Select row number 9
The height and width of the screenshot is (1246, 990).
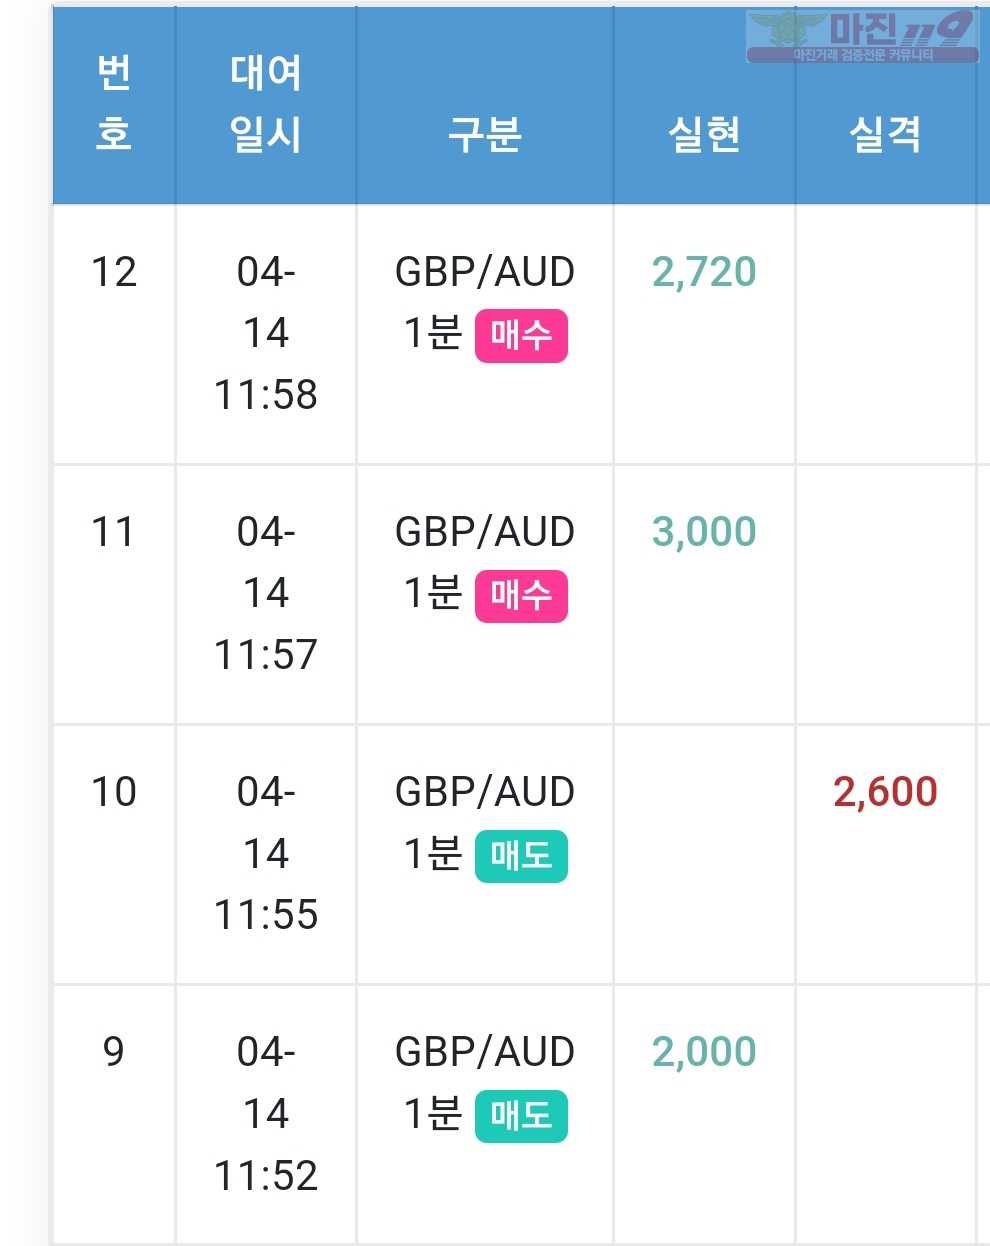pyautogui.click(x=114, y=1052)
